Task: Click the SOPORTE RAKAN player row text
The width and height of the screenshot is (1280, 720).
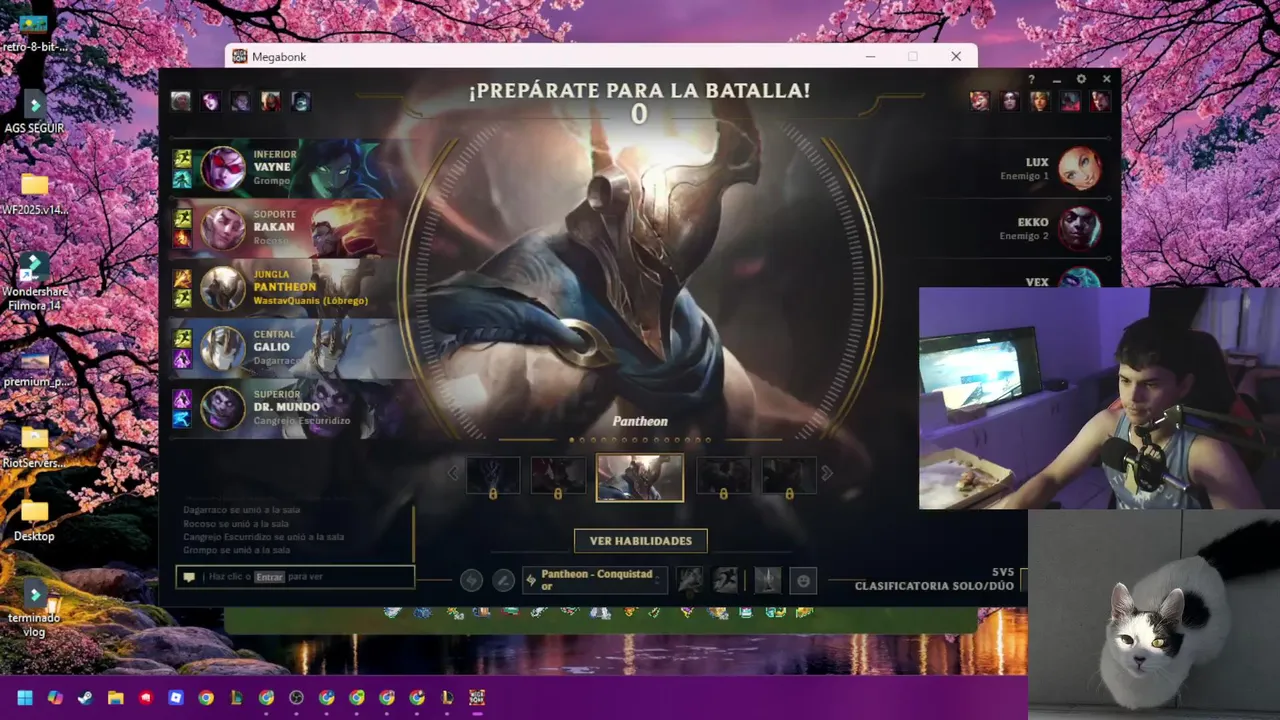Action: point(275,227)
